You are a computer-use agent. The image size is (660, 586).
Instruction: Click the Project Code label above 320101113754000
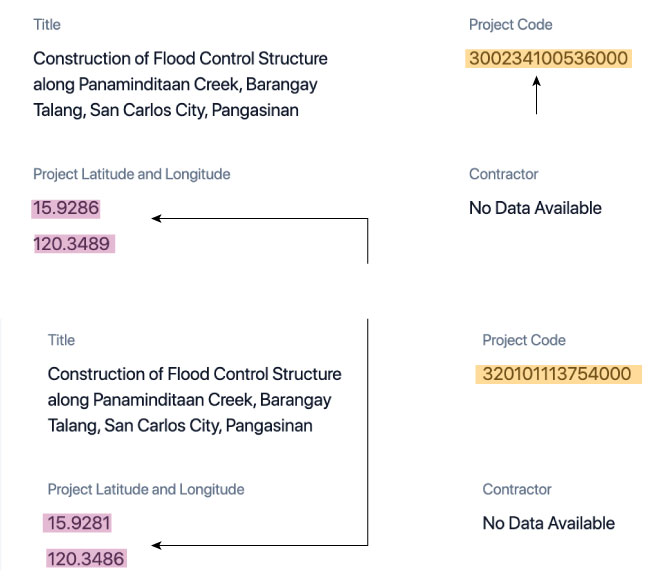click(524, 340)
